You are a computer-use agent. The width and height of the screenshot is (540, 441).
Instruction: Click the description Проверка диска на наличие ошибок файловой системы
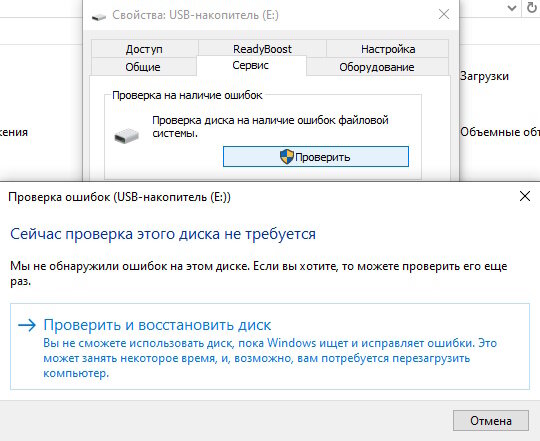[x=270, y=126]
